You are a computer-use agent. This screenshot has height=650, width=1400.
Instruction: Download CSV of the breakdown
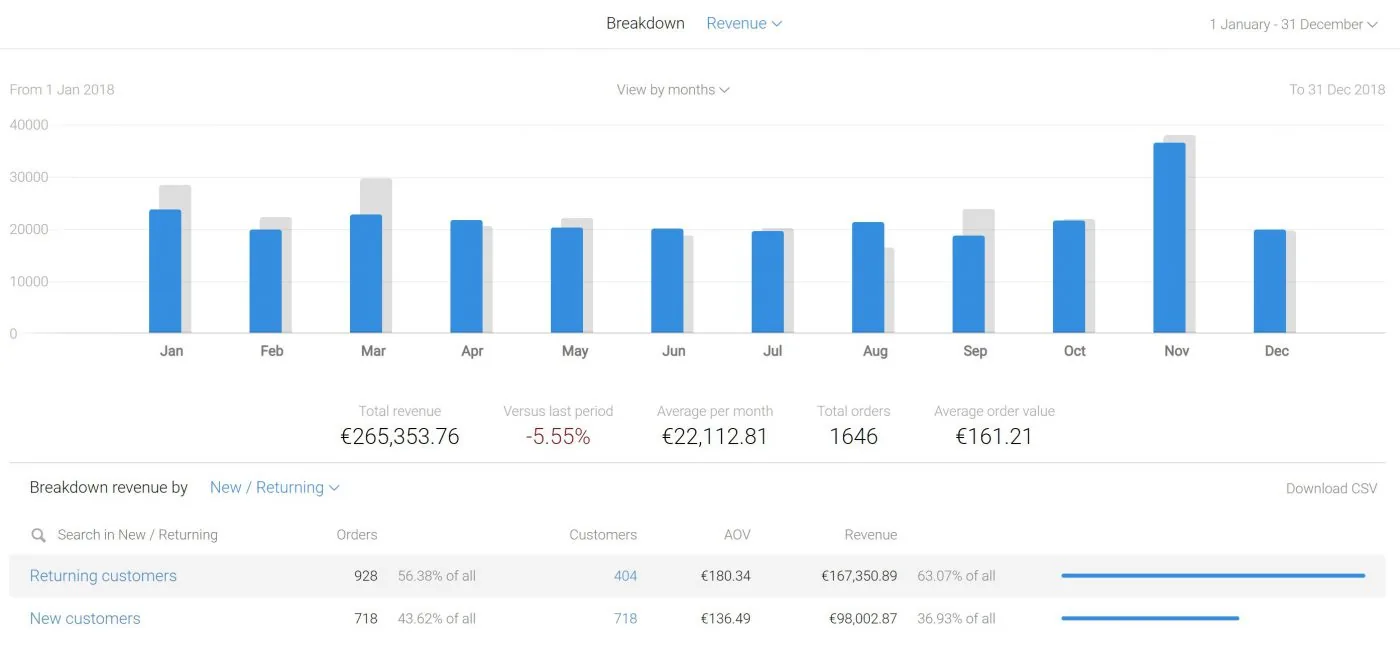point(1331,488)
